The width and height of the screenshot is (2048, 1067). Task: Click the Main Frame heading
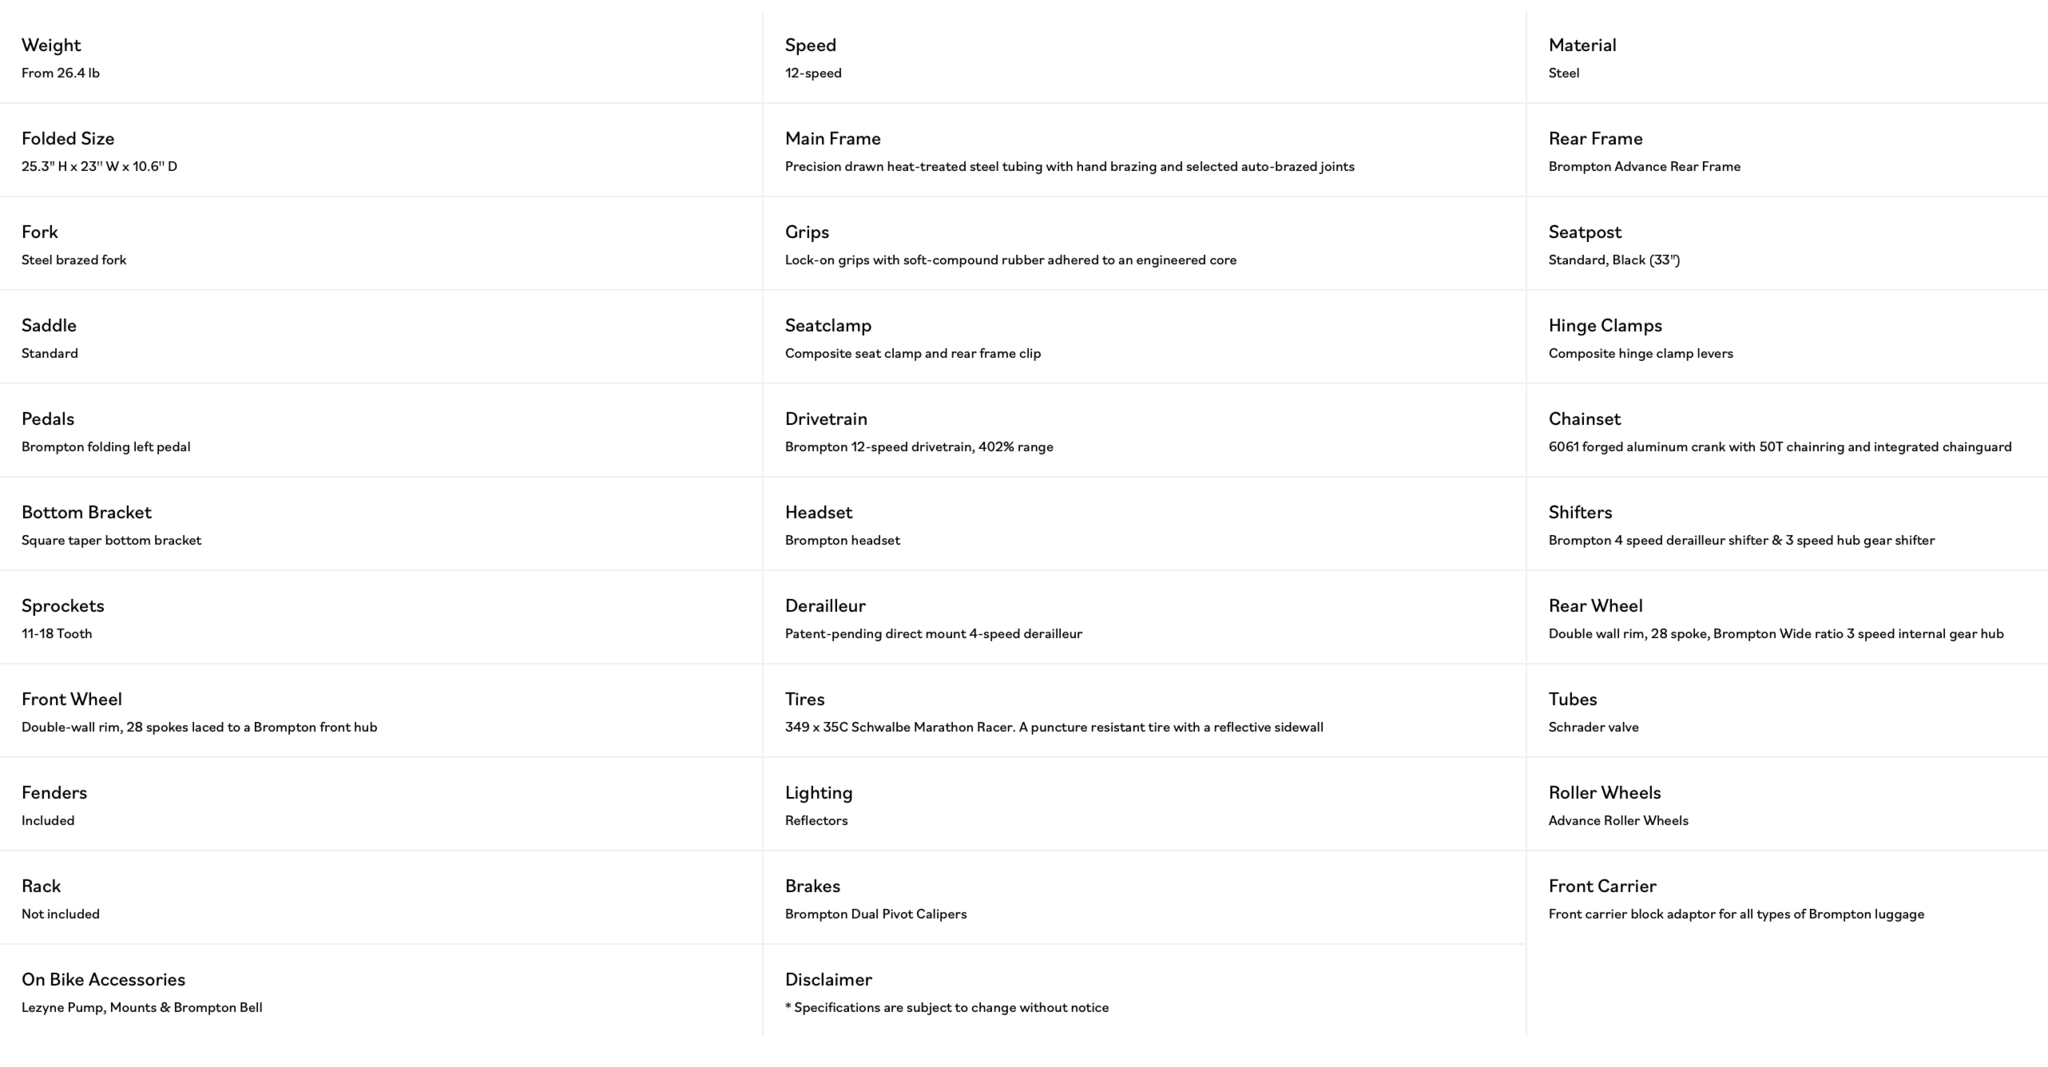click(832, 138)
